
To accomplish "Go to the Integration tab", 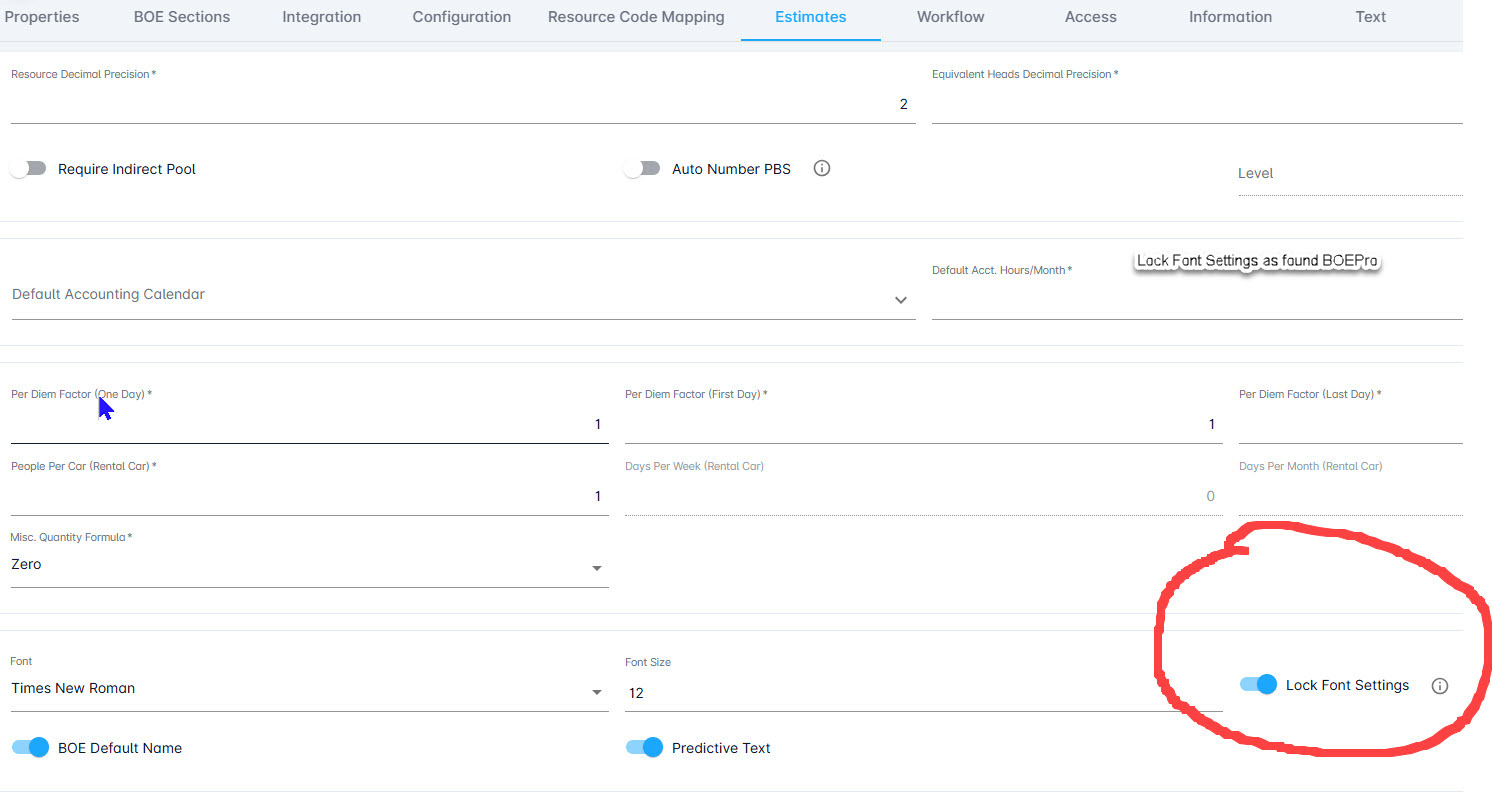I will [x=322, y=17].
